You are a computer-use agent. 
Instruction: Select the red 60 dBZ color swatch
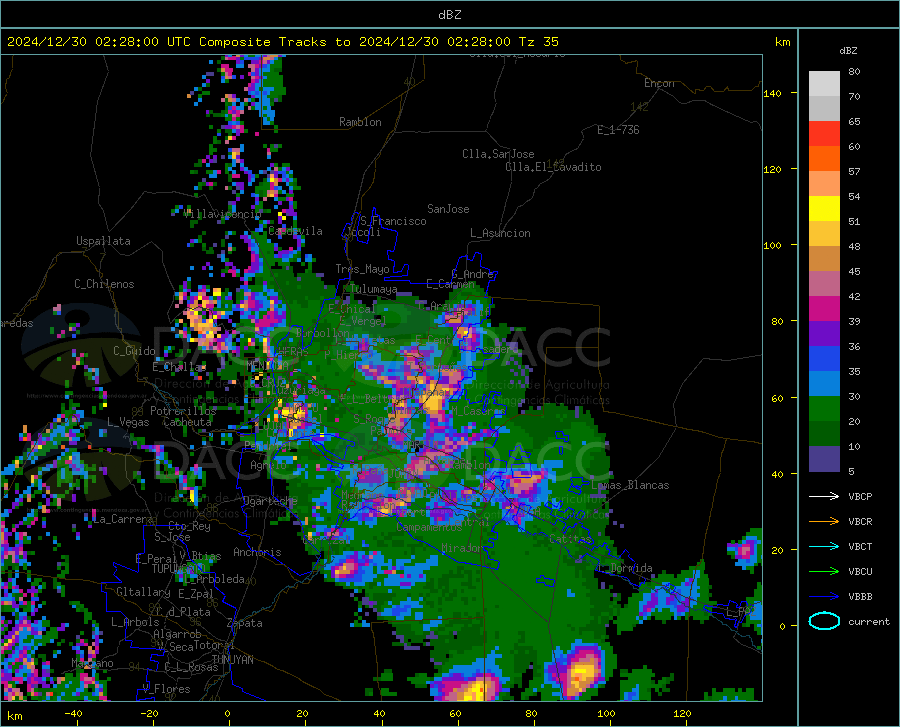tap(824, 134)
